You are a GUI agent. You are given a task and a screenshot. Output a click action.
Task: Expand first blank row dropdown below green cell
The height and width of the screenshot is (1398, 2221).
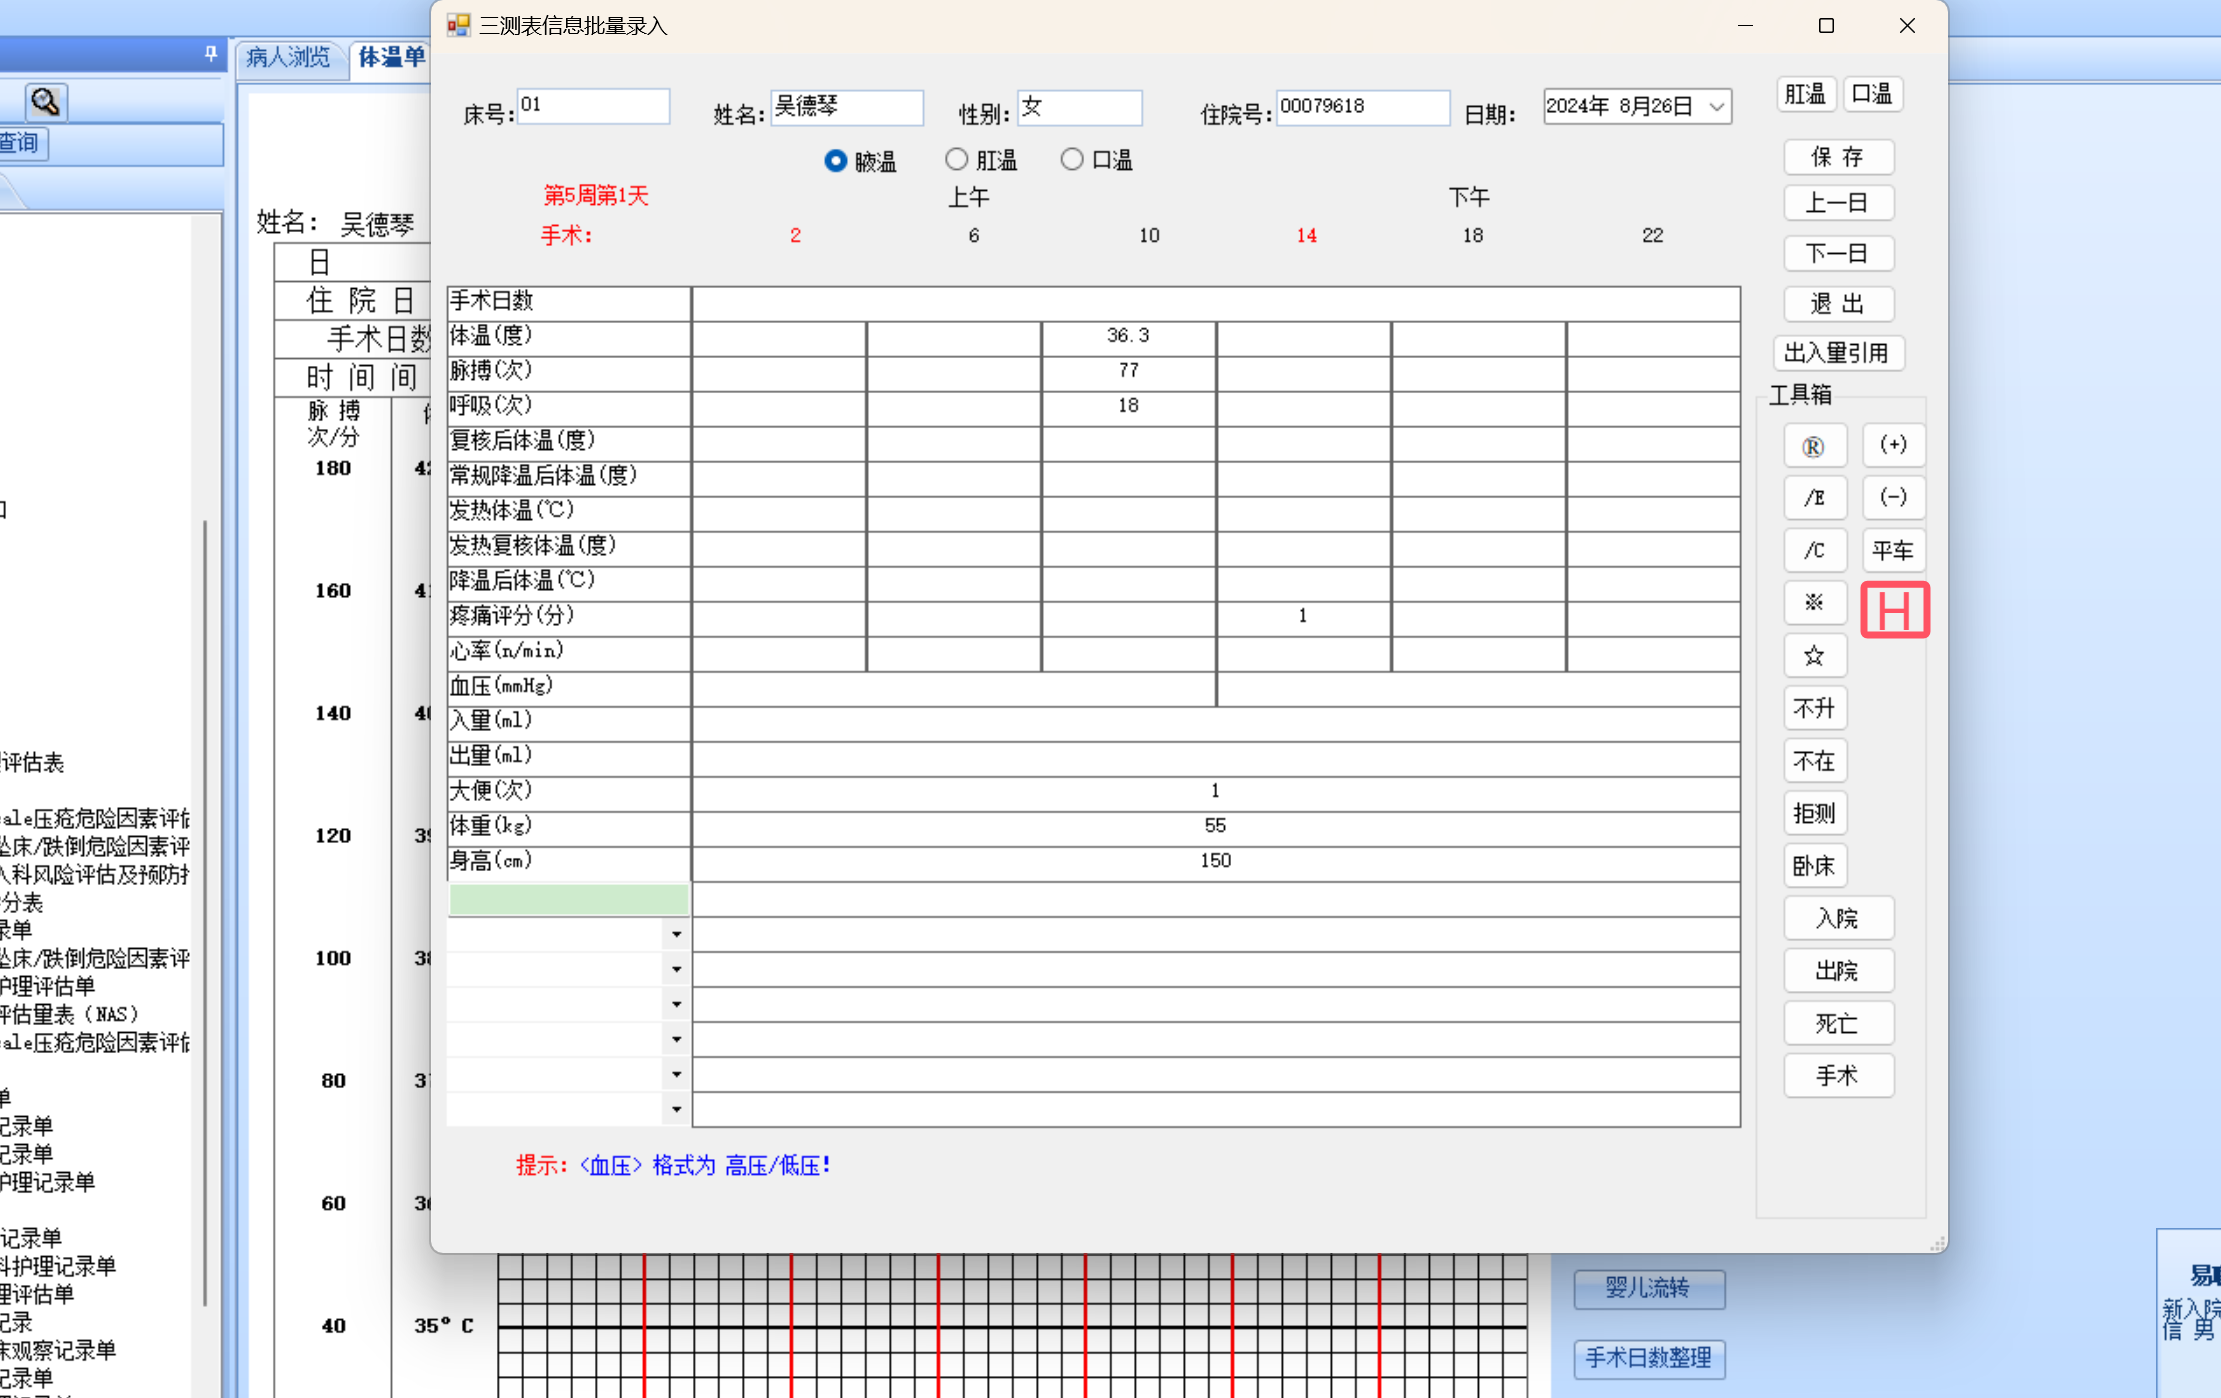click(x=677, y=934)
